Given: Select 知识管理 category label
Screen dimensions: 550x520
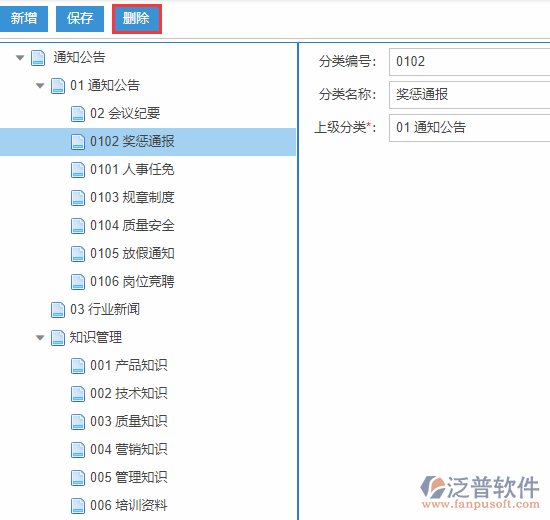Looking at the screenshot, I should click(x=96, y=337).
